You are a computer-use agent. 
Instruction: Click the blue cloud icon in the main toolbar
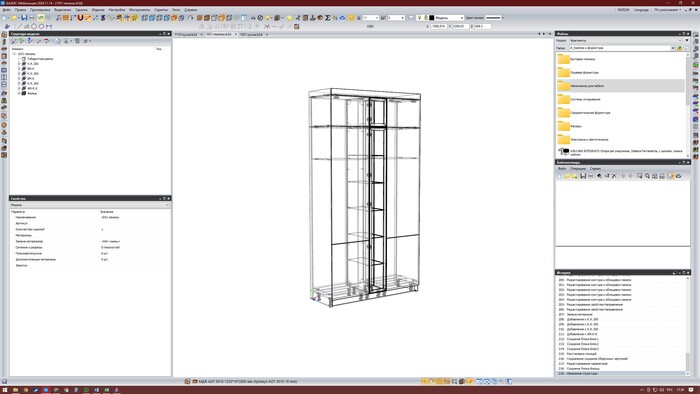pyautogui.click(x=342, y=18)
